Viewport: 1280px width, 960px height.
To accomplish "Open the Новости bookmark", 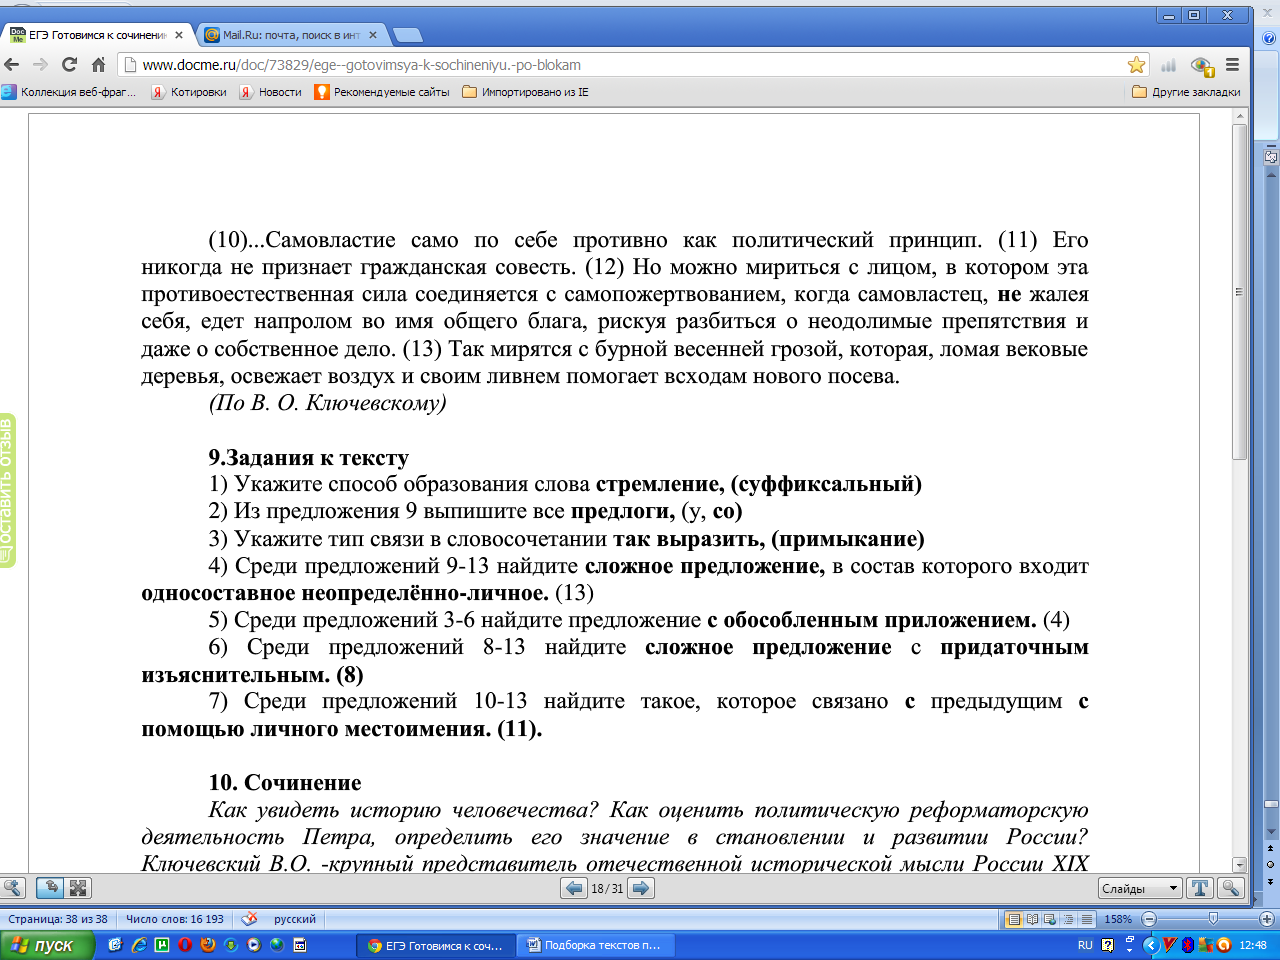I will point(270,92).
